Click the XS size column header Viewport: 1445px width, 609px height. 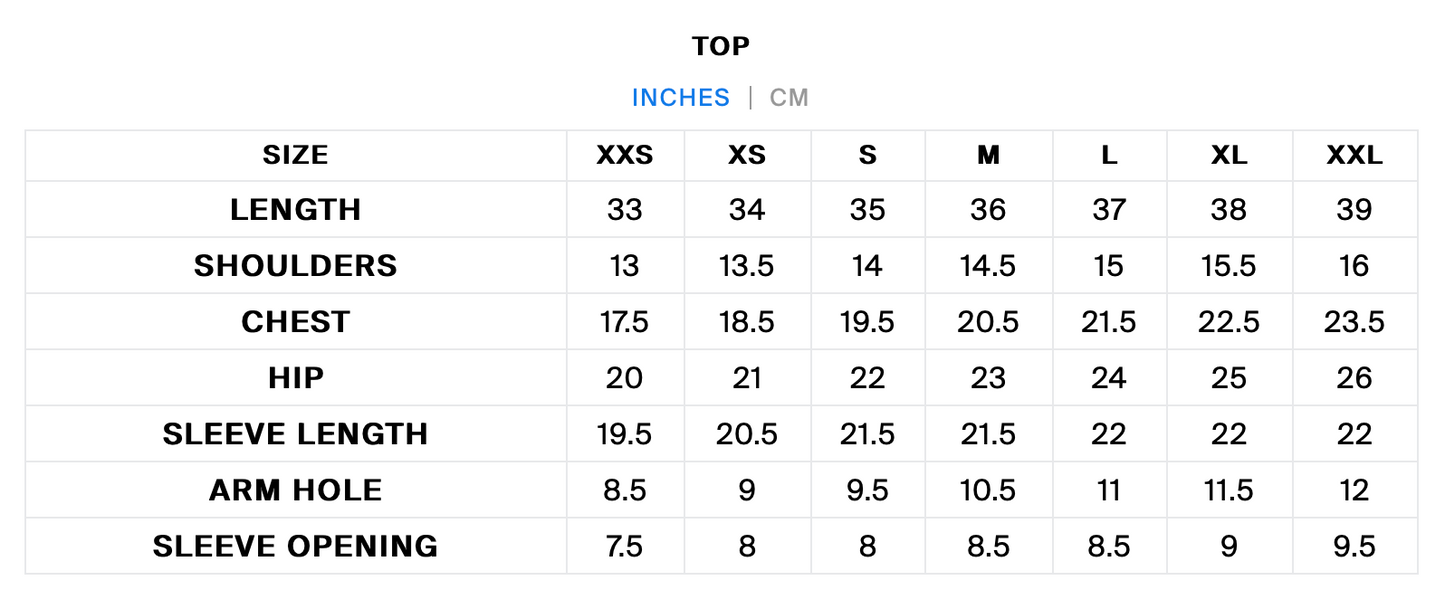pos(747,155)
